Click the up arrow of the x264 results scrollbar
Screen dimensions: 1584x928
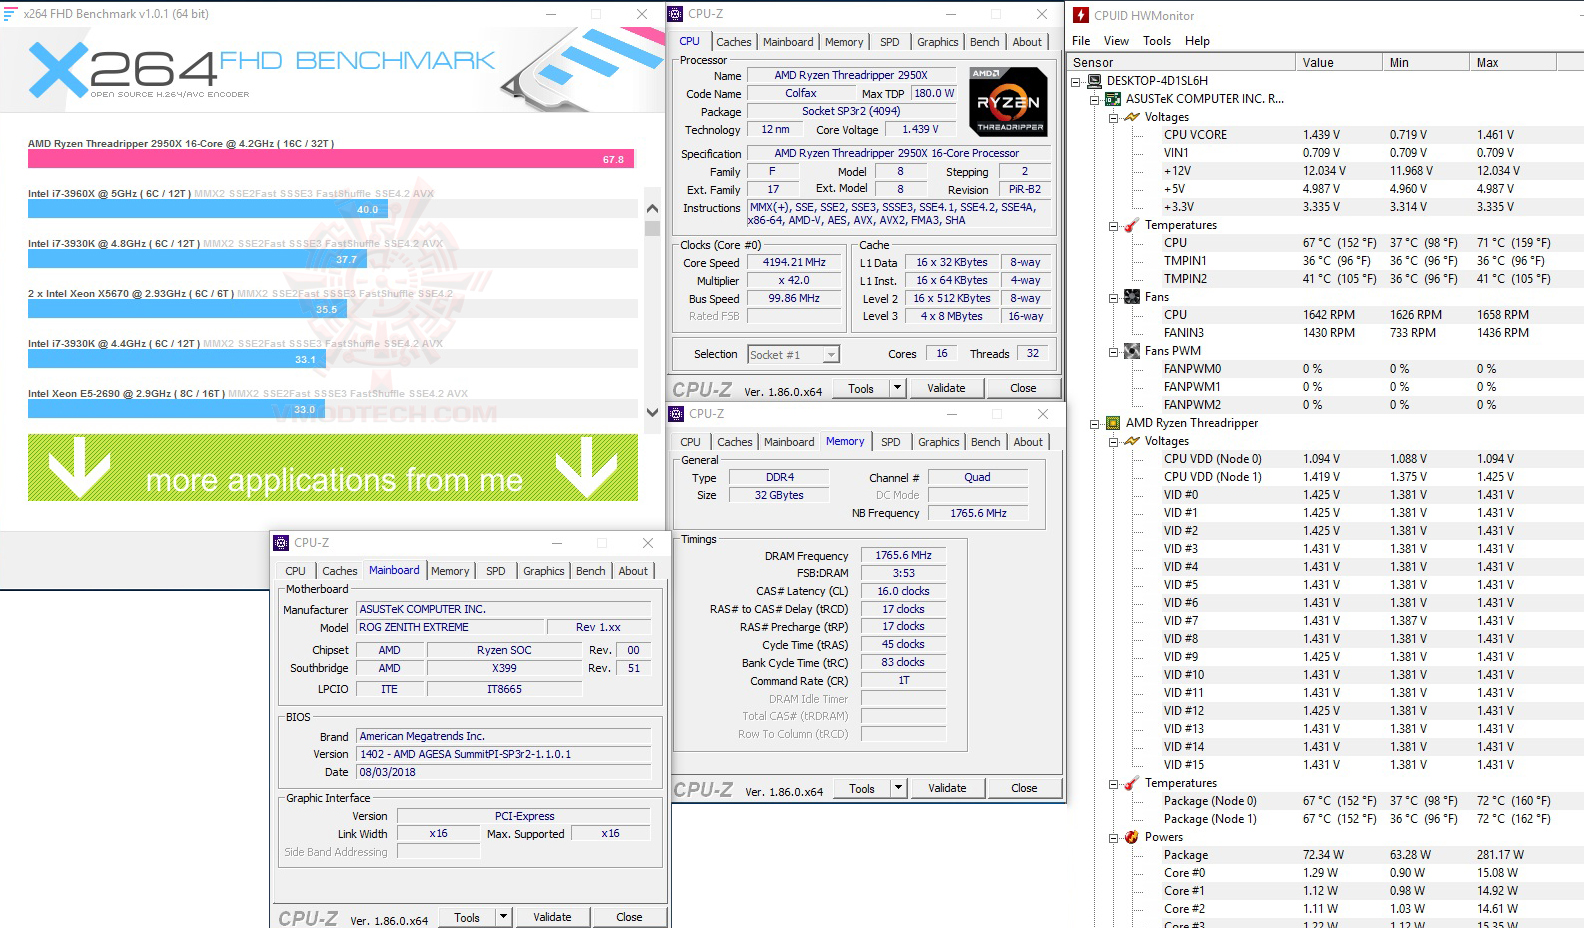pos(652,209)
